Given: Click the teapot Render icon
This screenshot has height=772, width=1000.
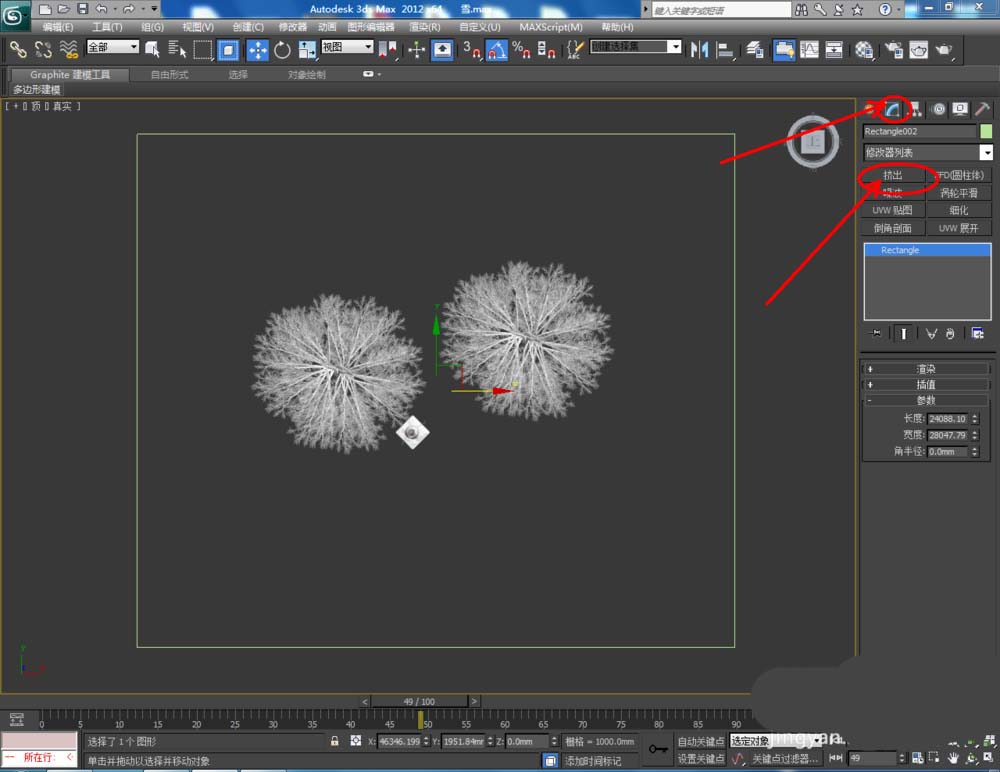Looking at the screenshot, I should point(943,49).
